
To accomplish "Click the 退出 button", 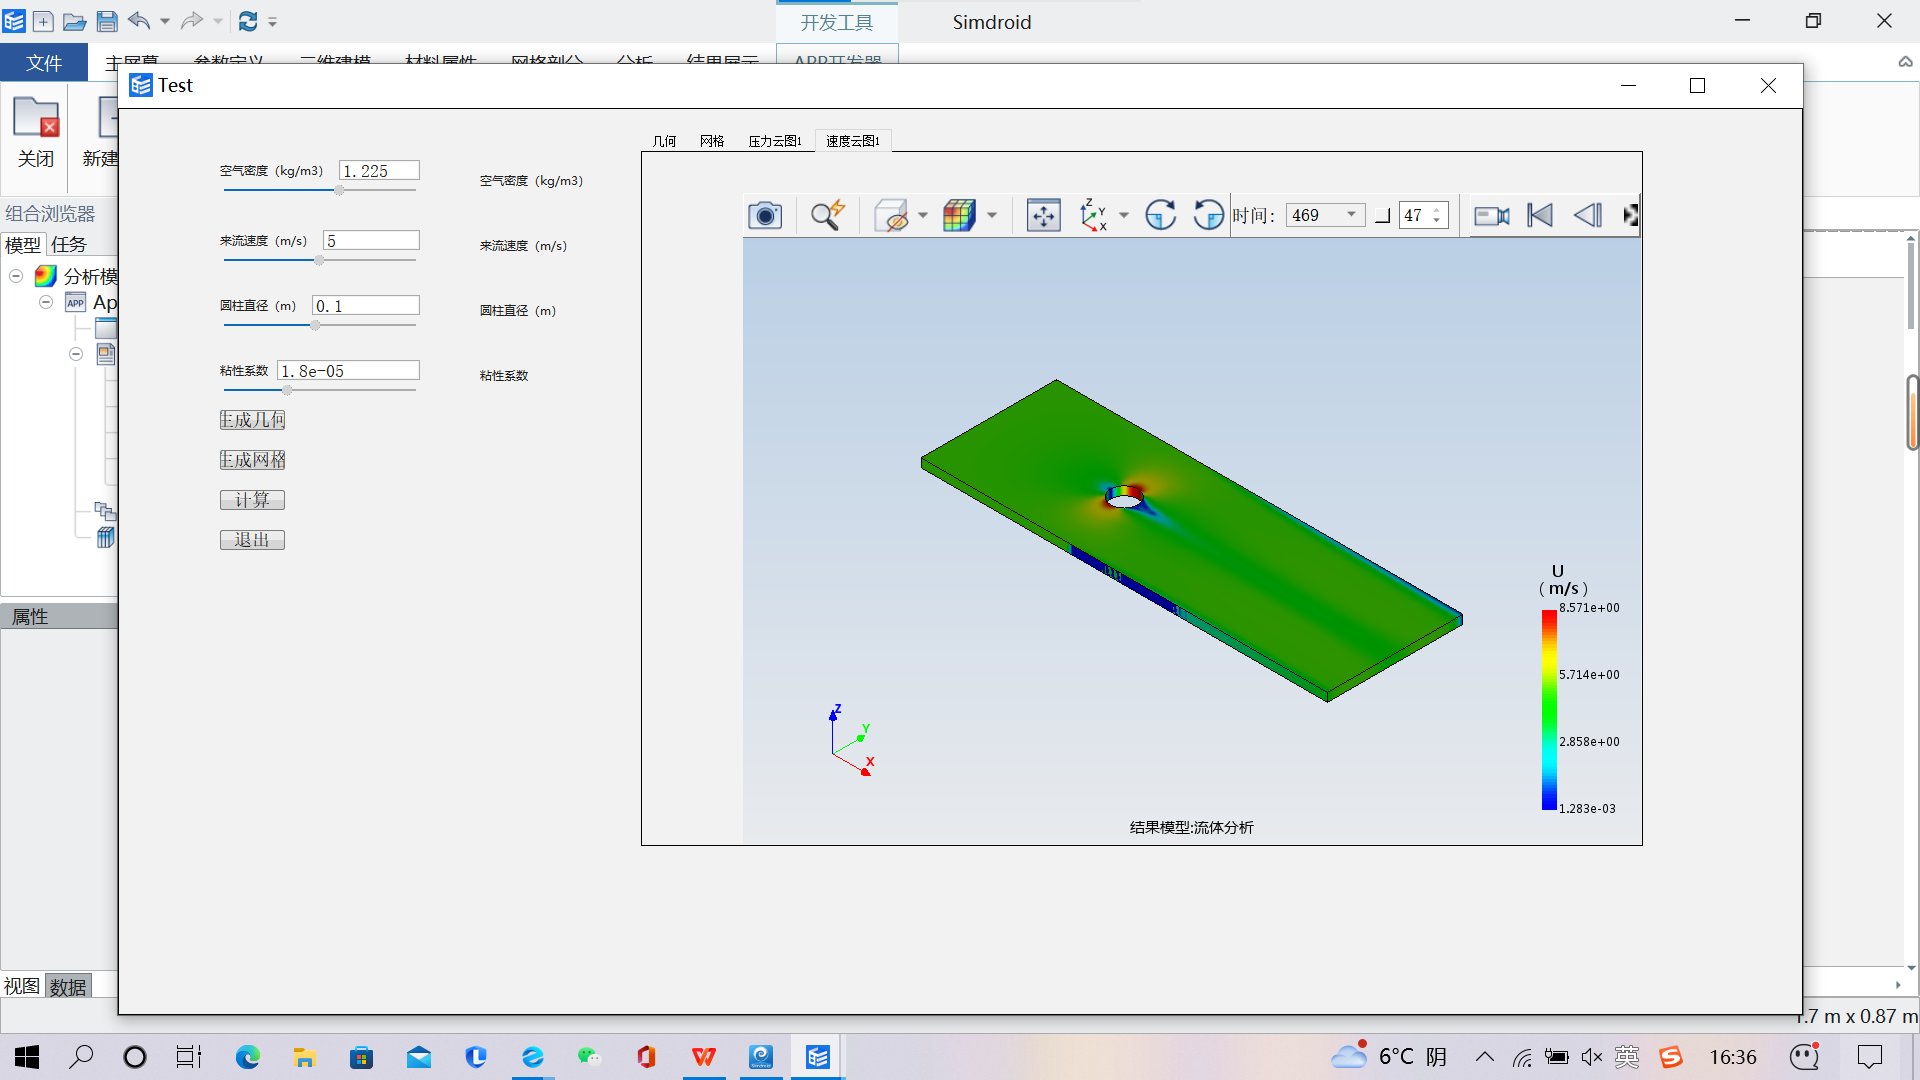I will click(x=252, y=540).
